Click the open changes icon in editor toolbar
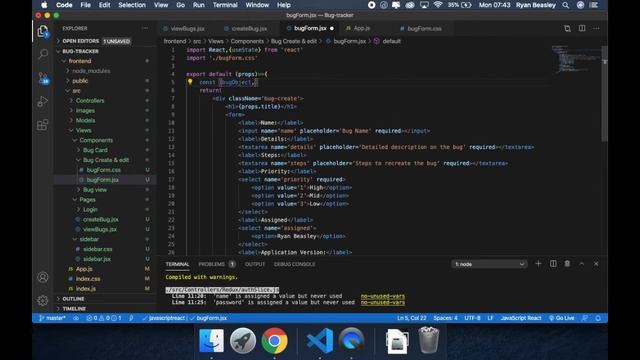This screenshot has height=360, width=640. point(567,28)
